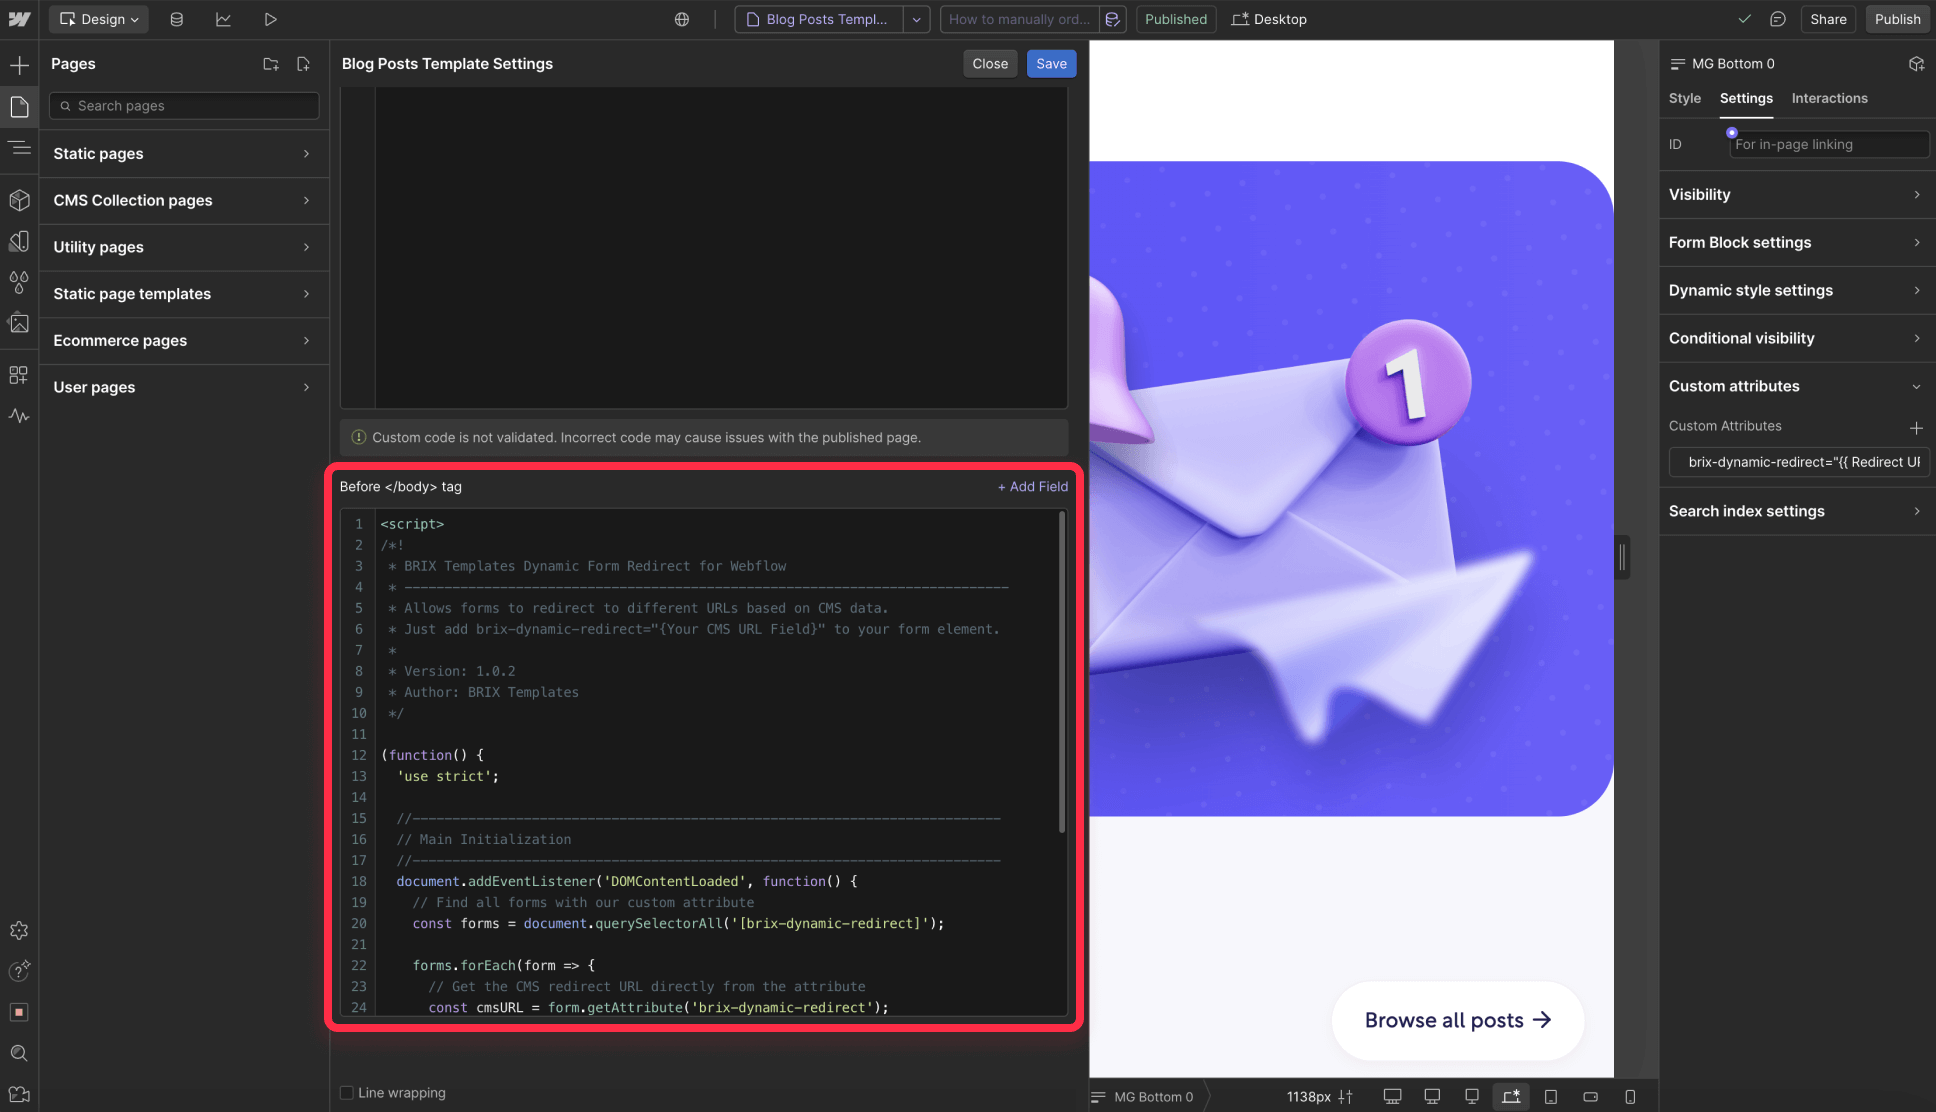The width and height of the screenshot is (1936, 1112).
Task: Open the comments speech bubble icon
Action: (x=1778, y=19)
